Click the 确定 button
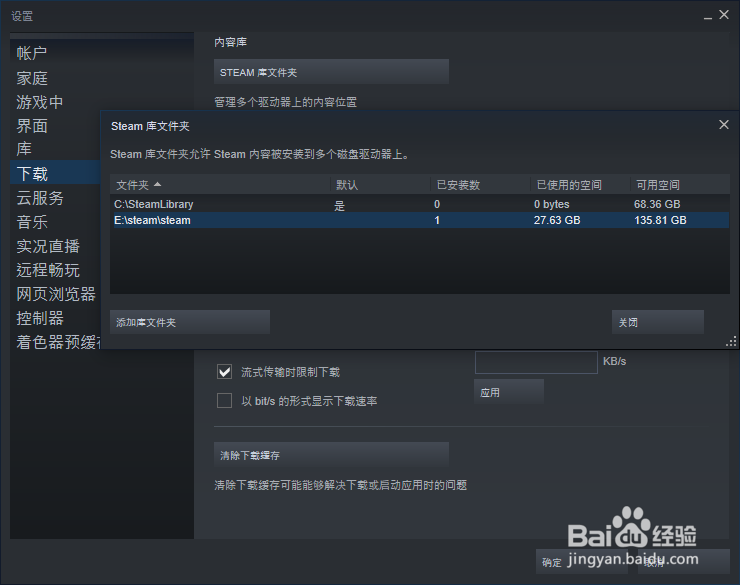 (581, 562)
